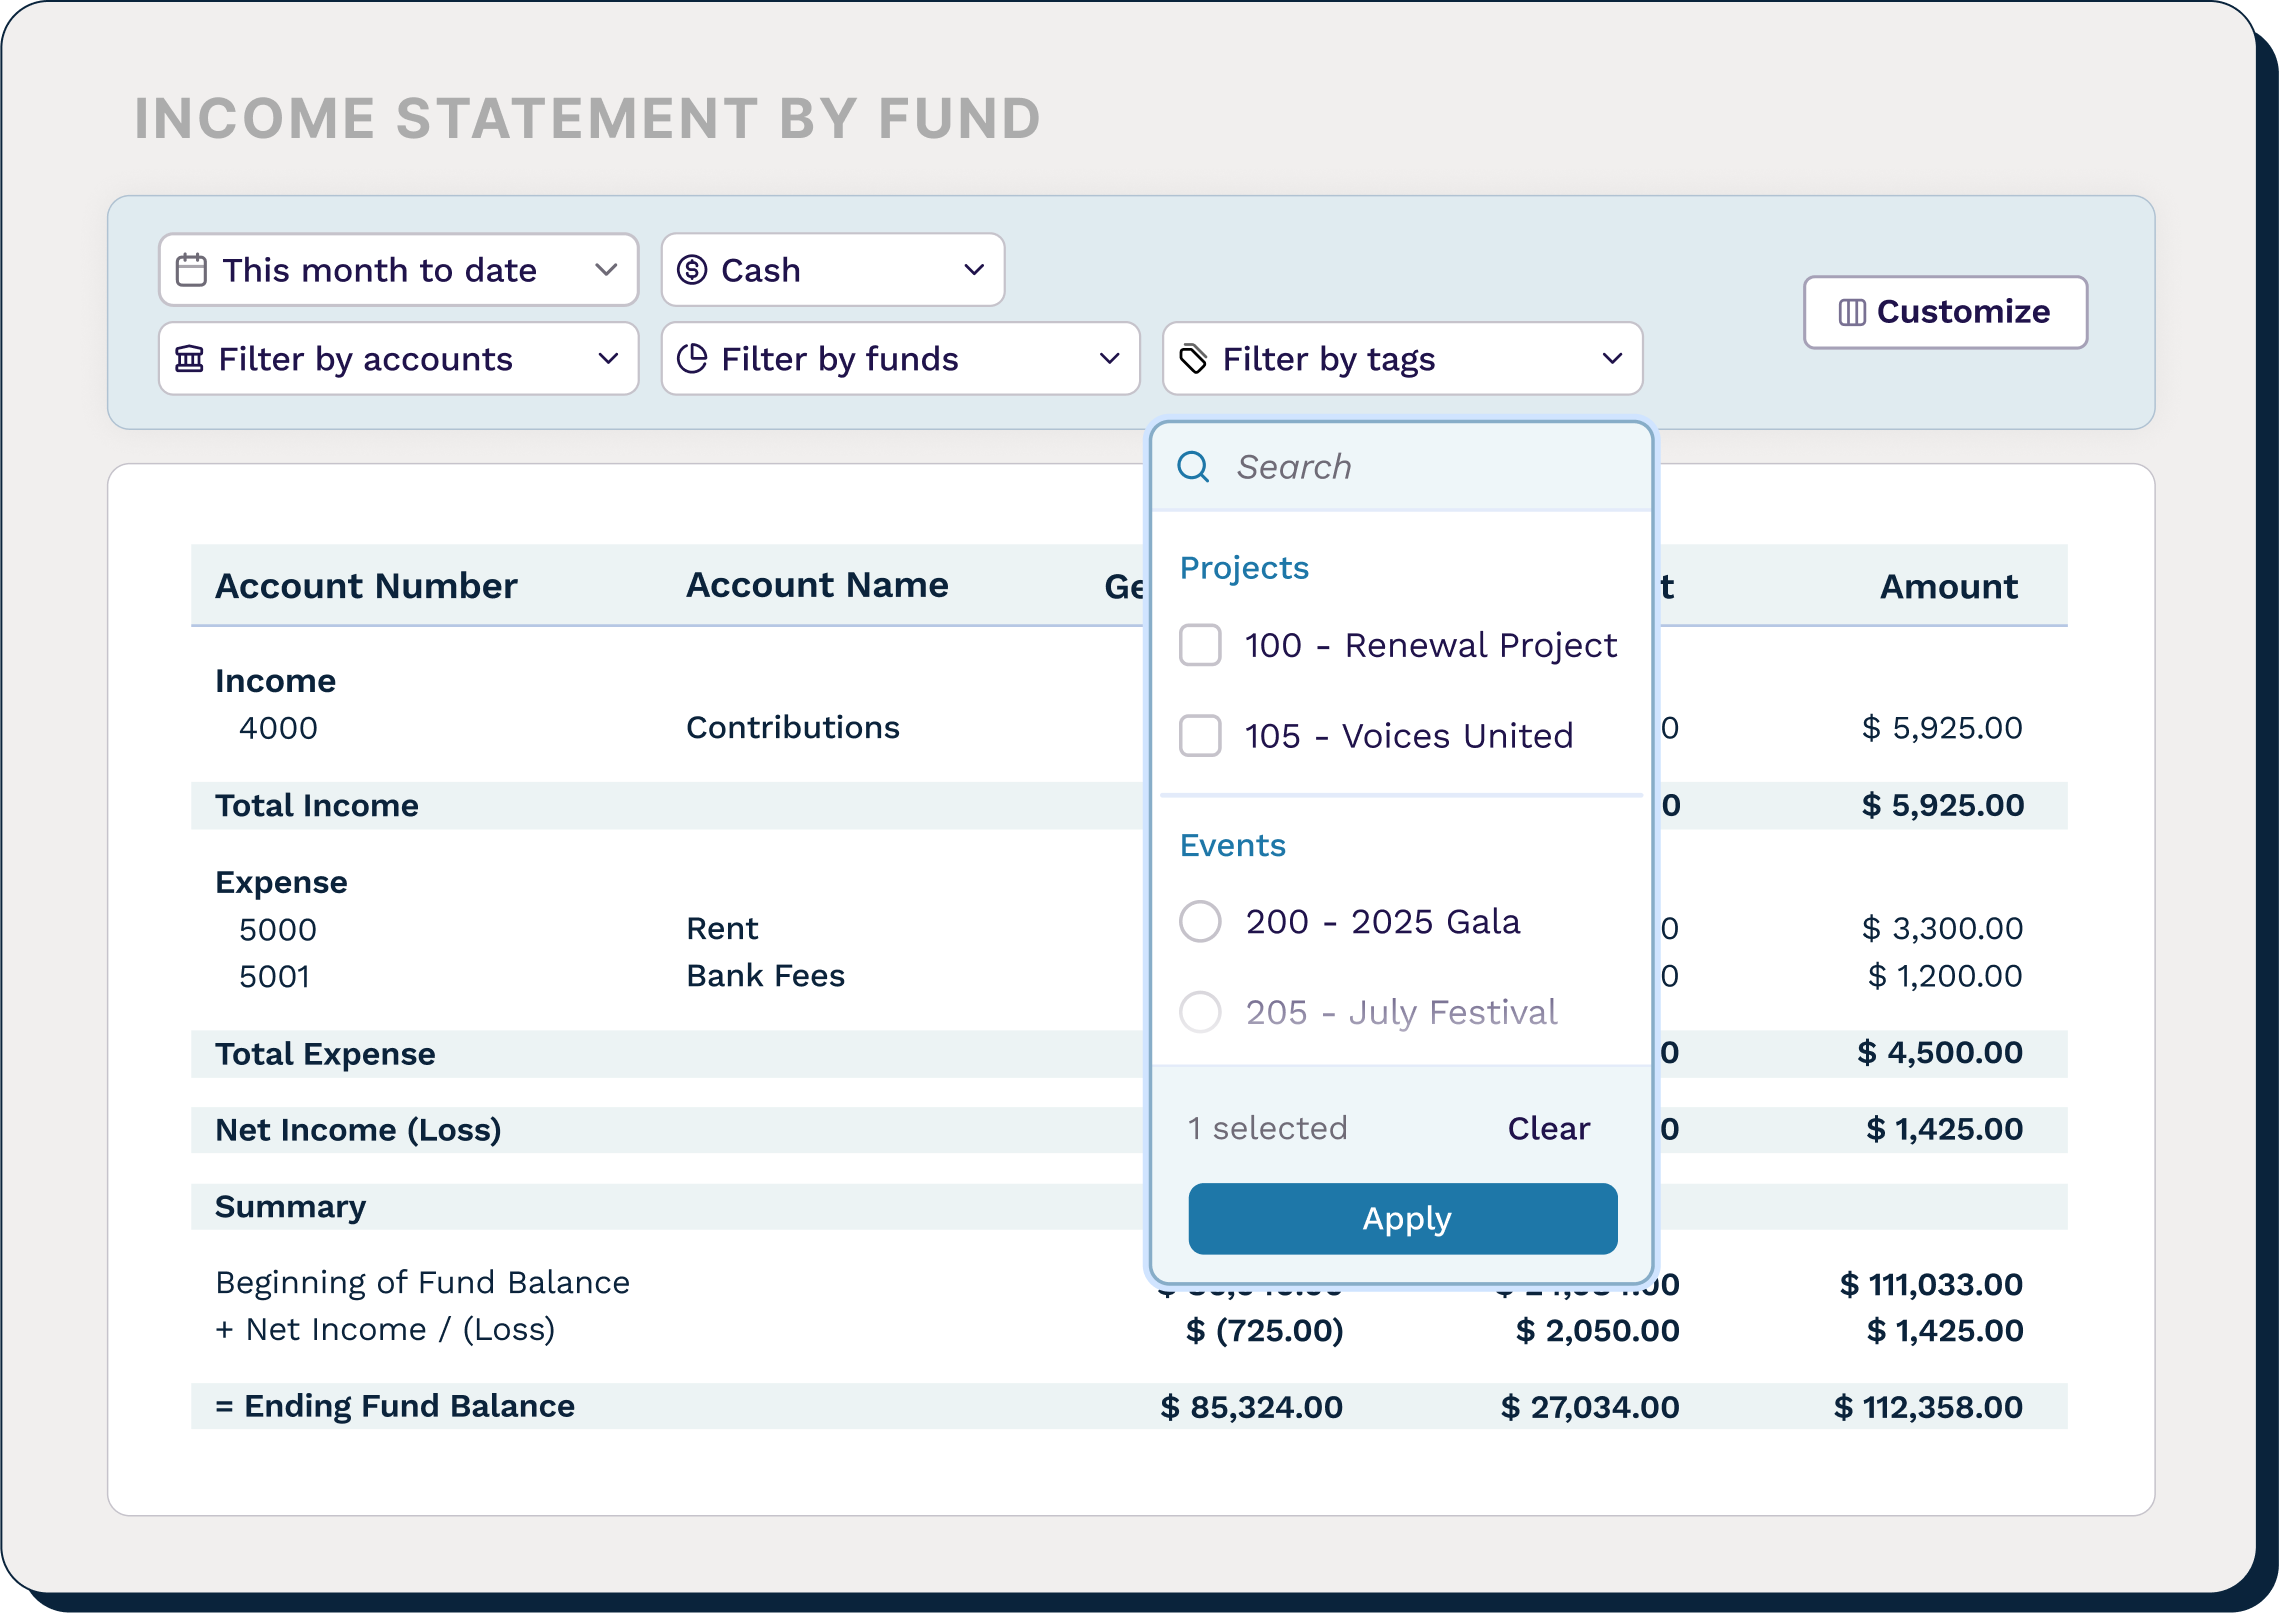Open the This month to date dropdown
Viewport: 2280px width, 1613px height.
(x=398, y=270)
